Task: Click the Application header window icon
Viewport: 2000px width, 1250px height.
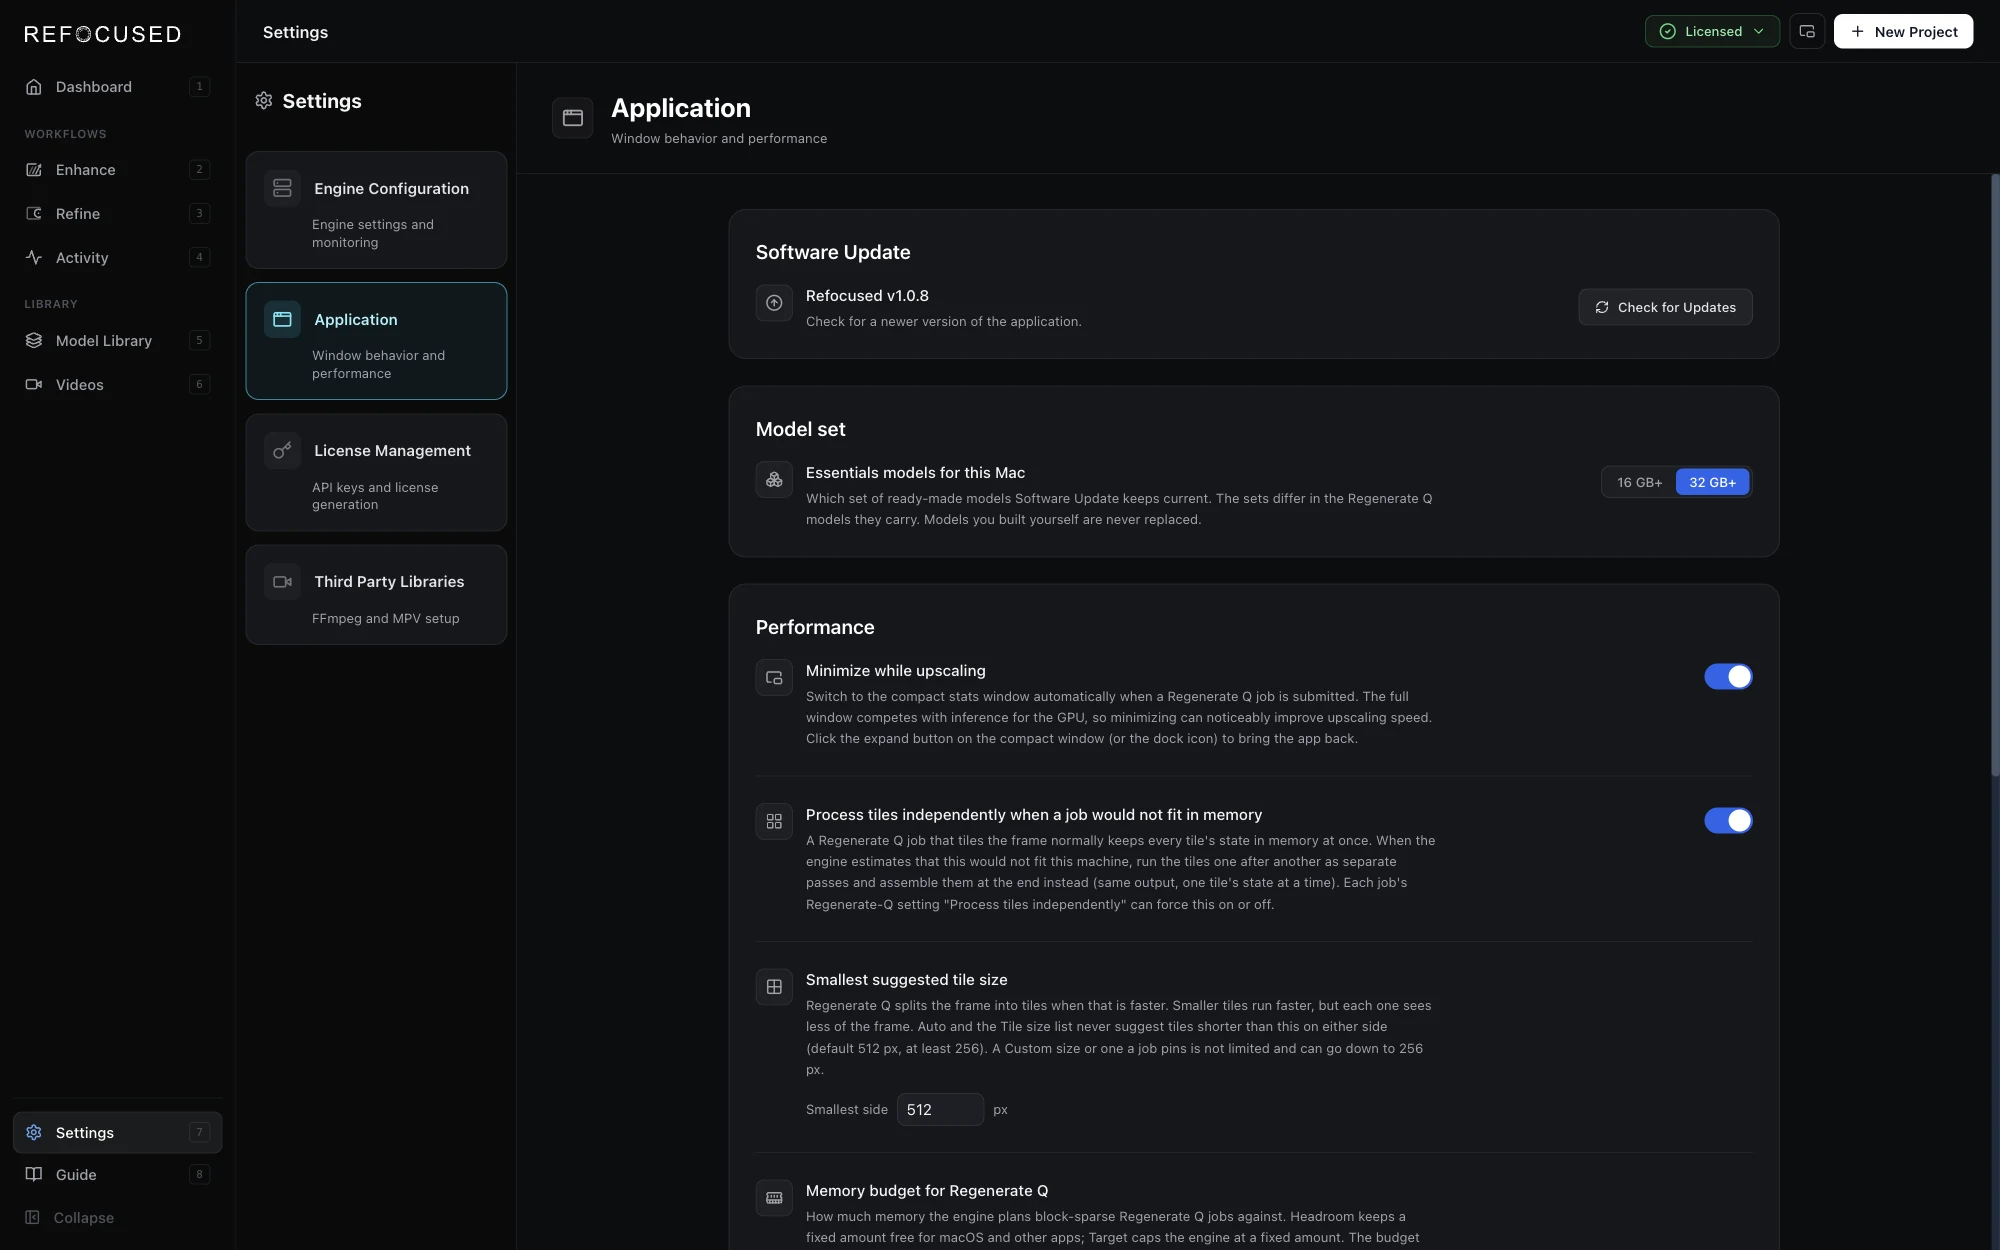Action: click(573, 118)
